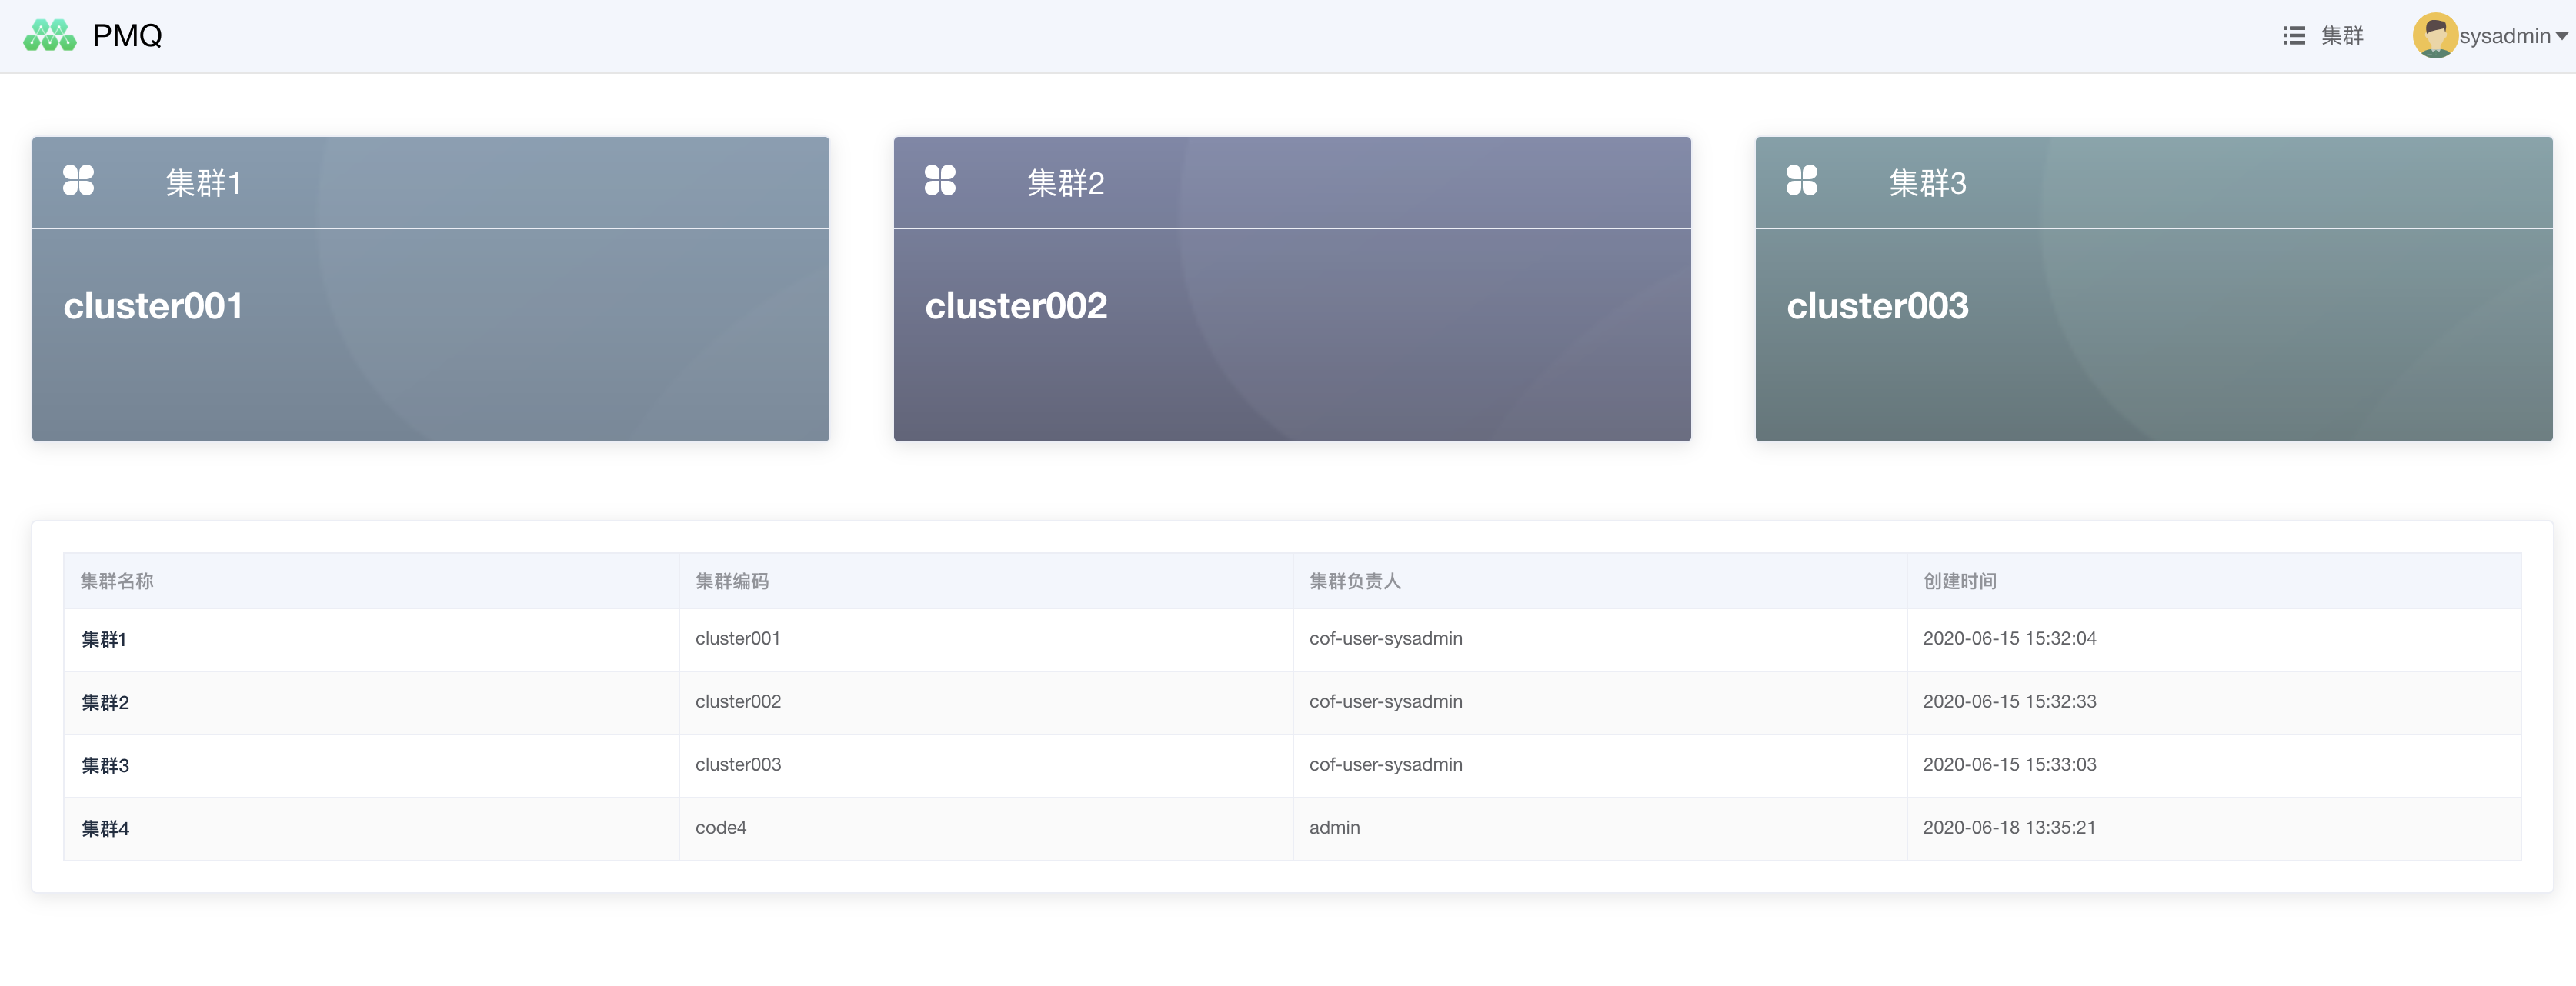
Task: Click the 集群编码 column header
Action: (732, 581)
